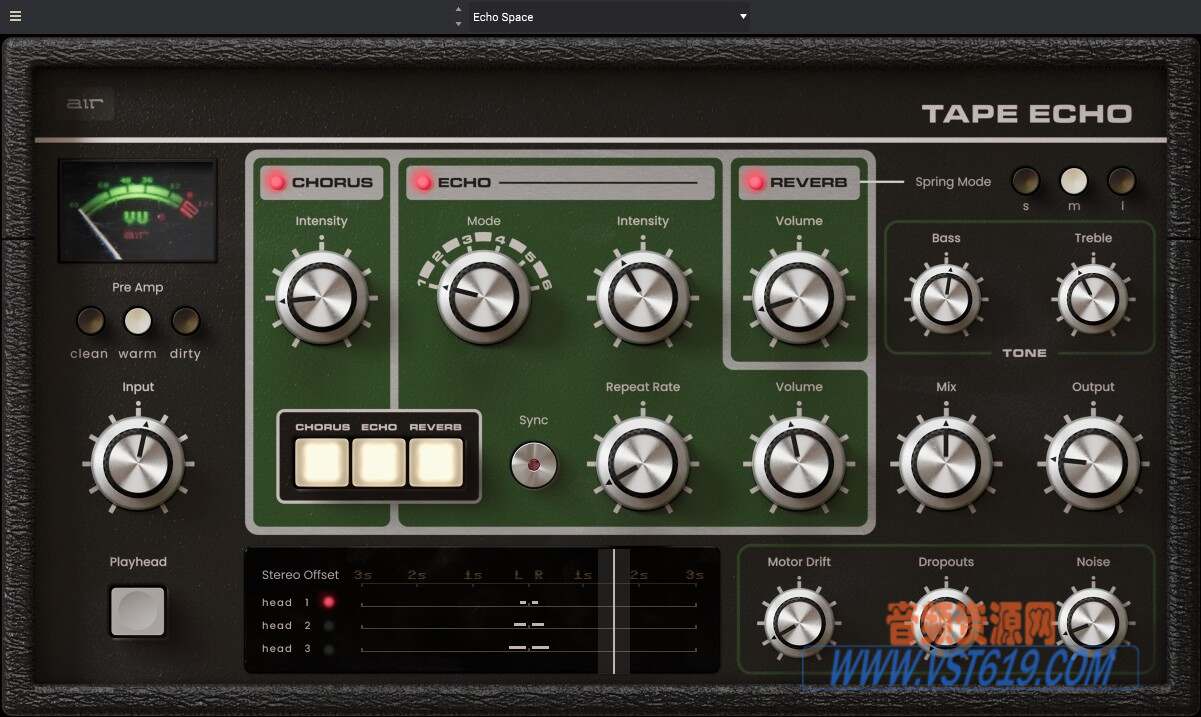1201x717 pixels.
Task: Click the Dropouts knob
Action: [x=946, y=623]
